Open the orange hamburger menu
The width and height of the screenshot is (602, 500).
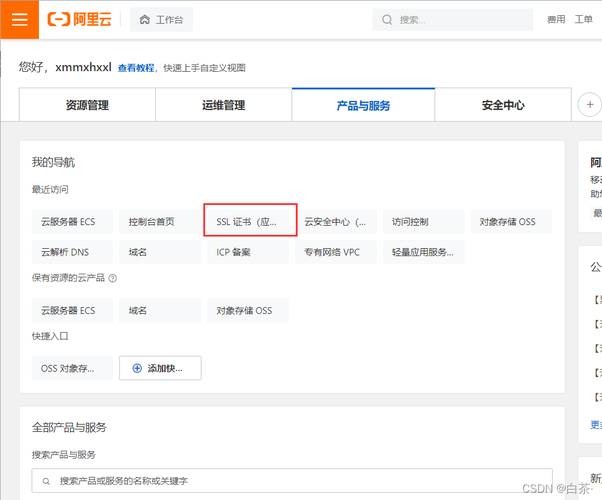point(20,19)
